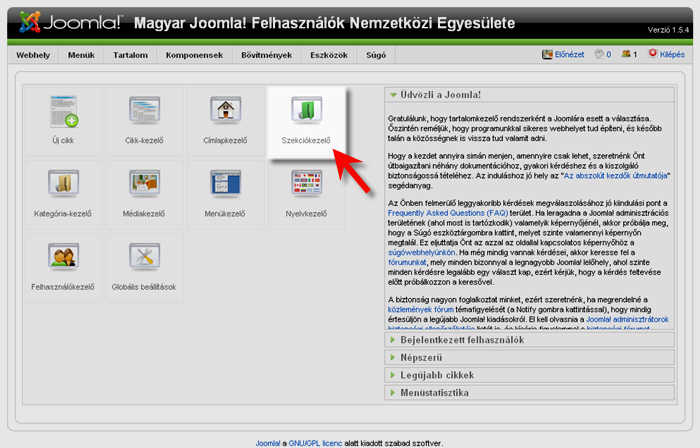The image size is (700, 448).
Task: Open the Komponensek menu
Action: point(194,55)
